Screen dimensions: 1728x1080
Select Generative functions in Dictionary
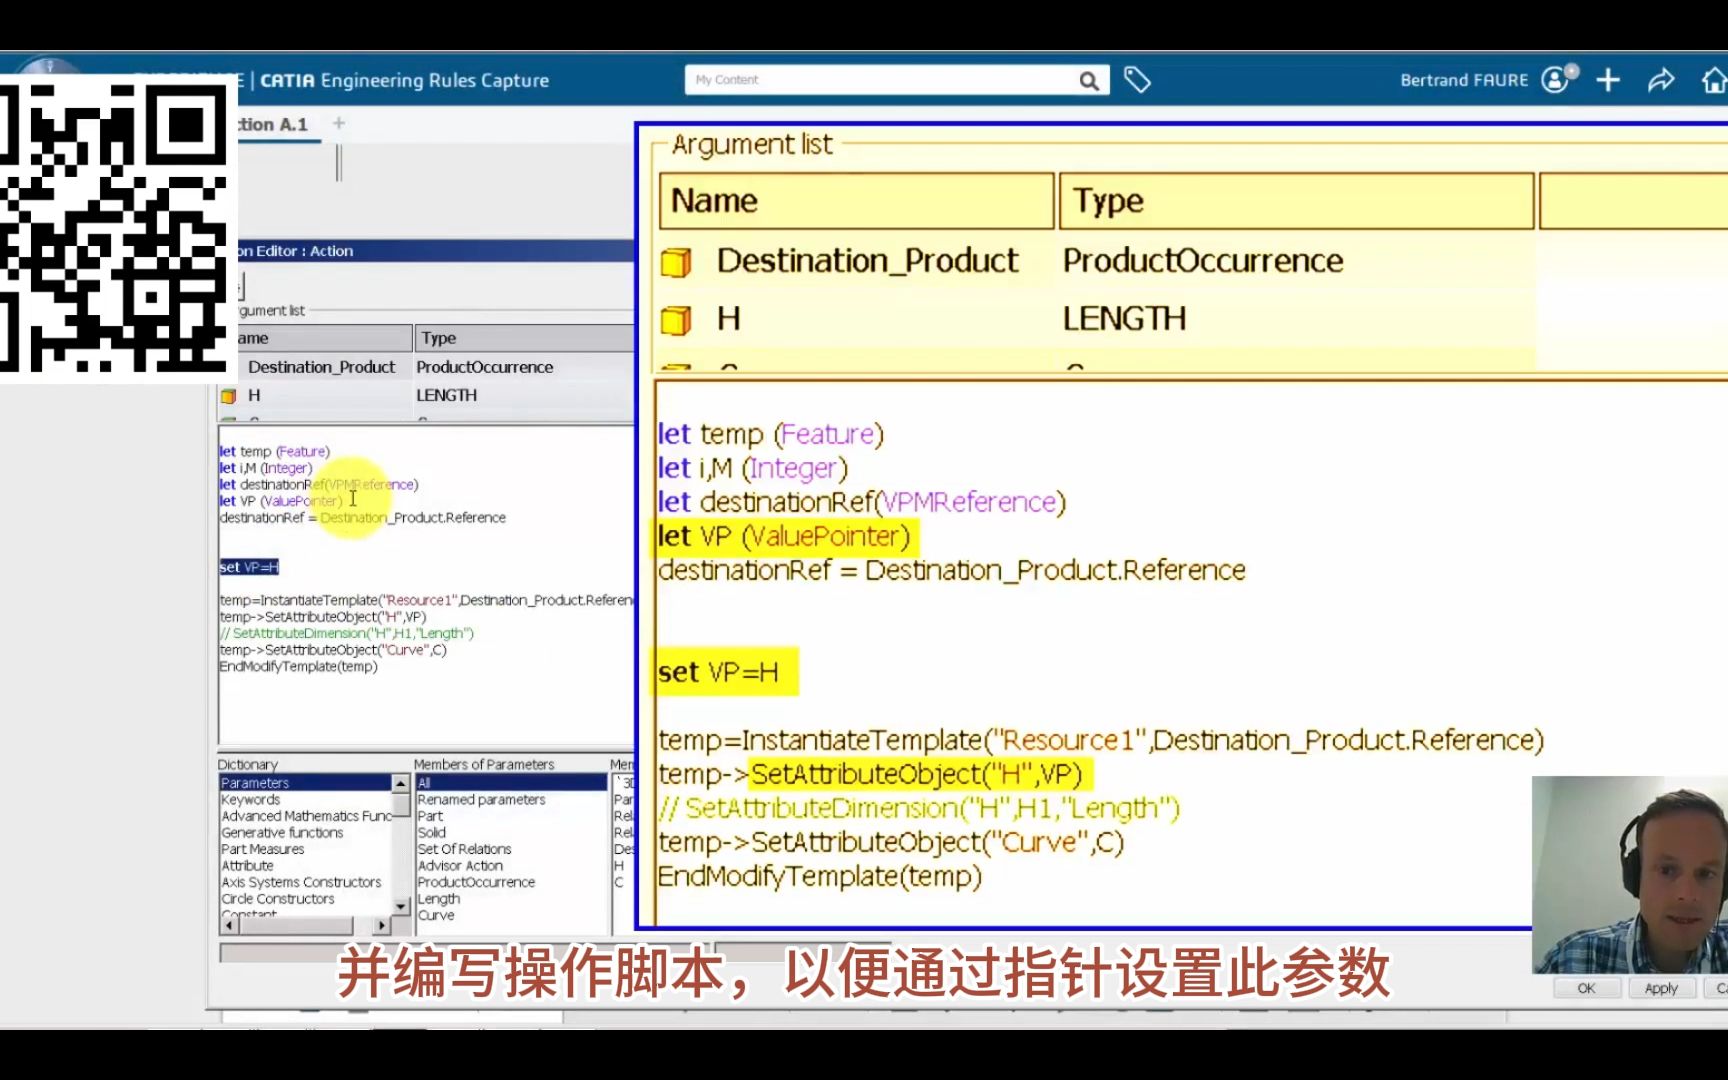282,832
